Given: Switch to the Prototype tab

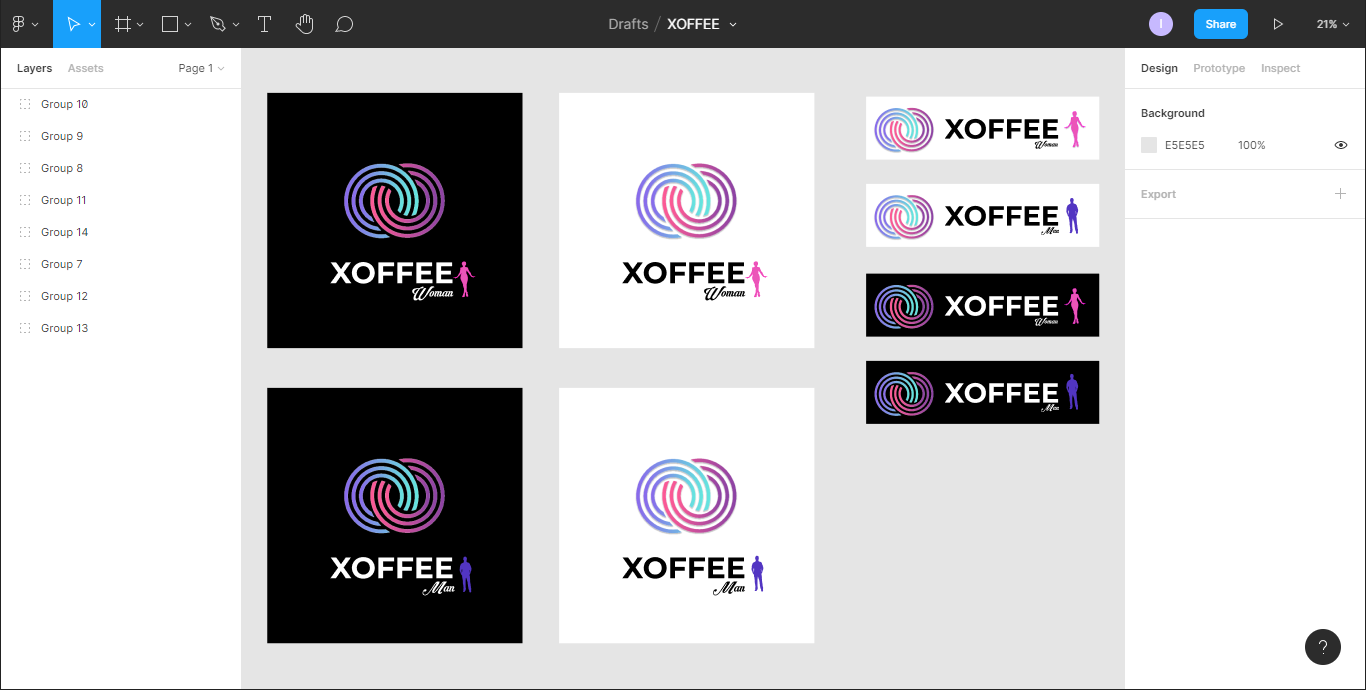Looking at the screenshot, I should pos(1219,68).
